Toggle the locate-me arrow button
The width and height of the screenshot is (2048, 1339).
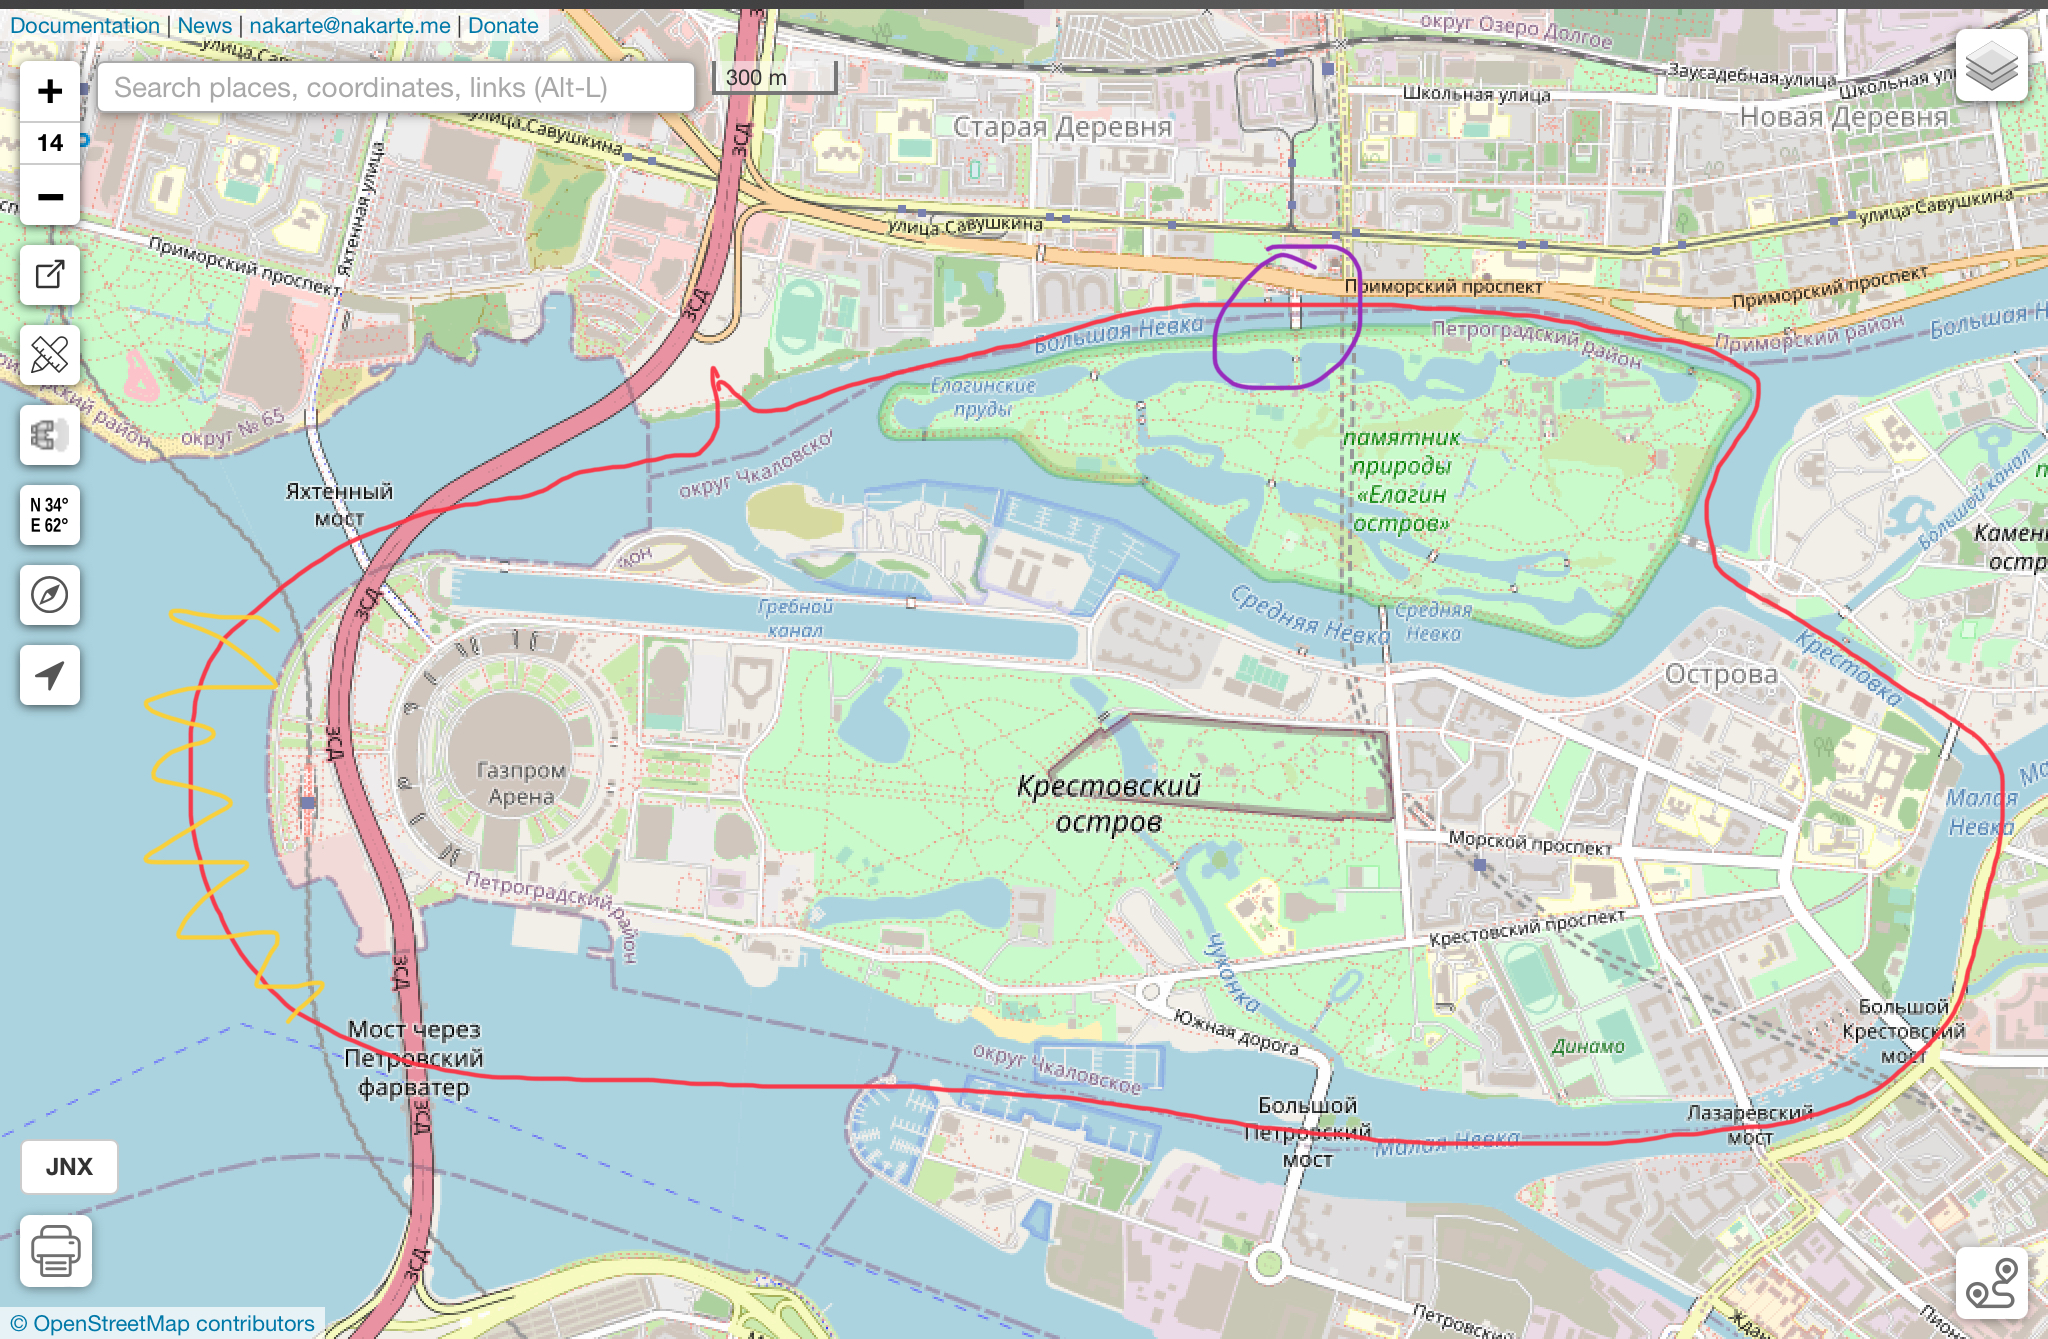coord(50,675)
